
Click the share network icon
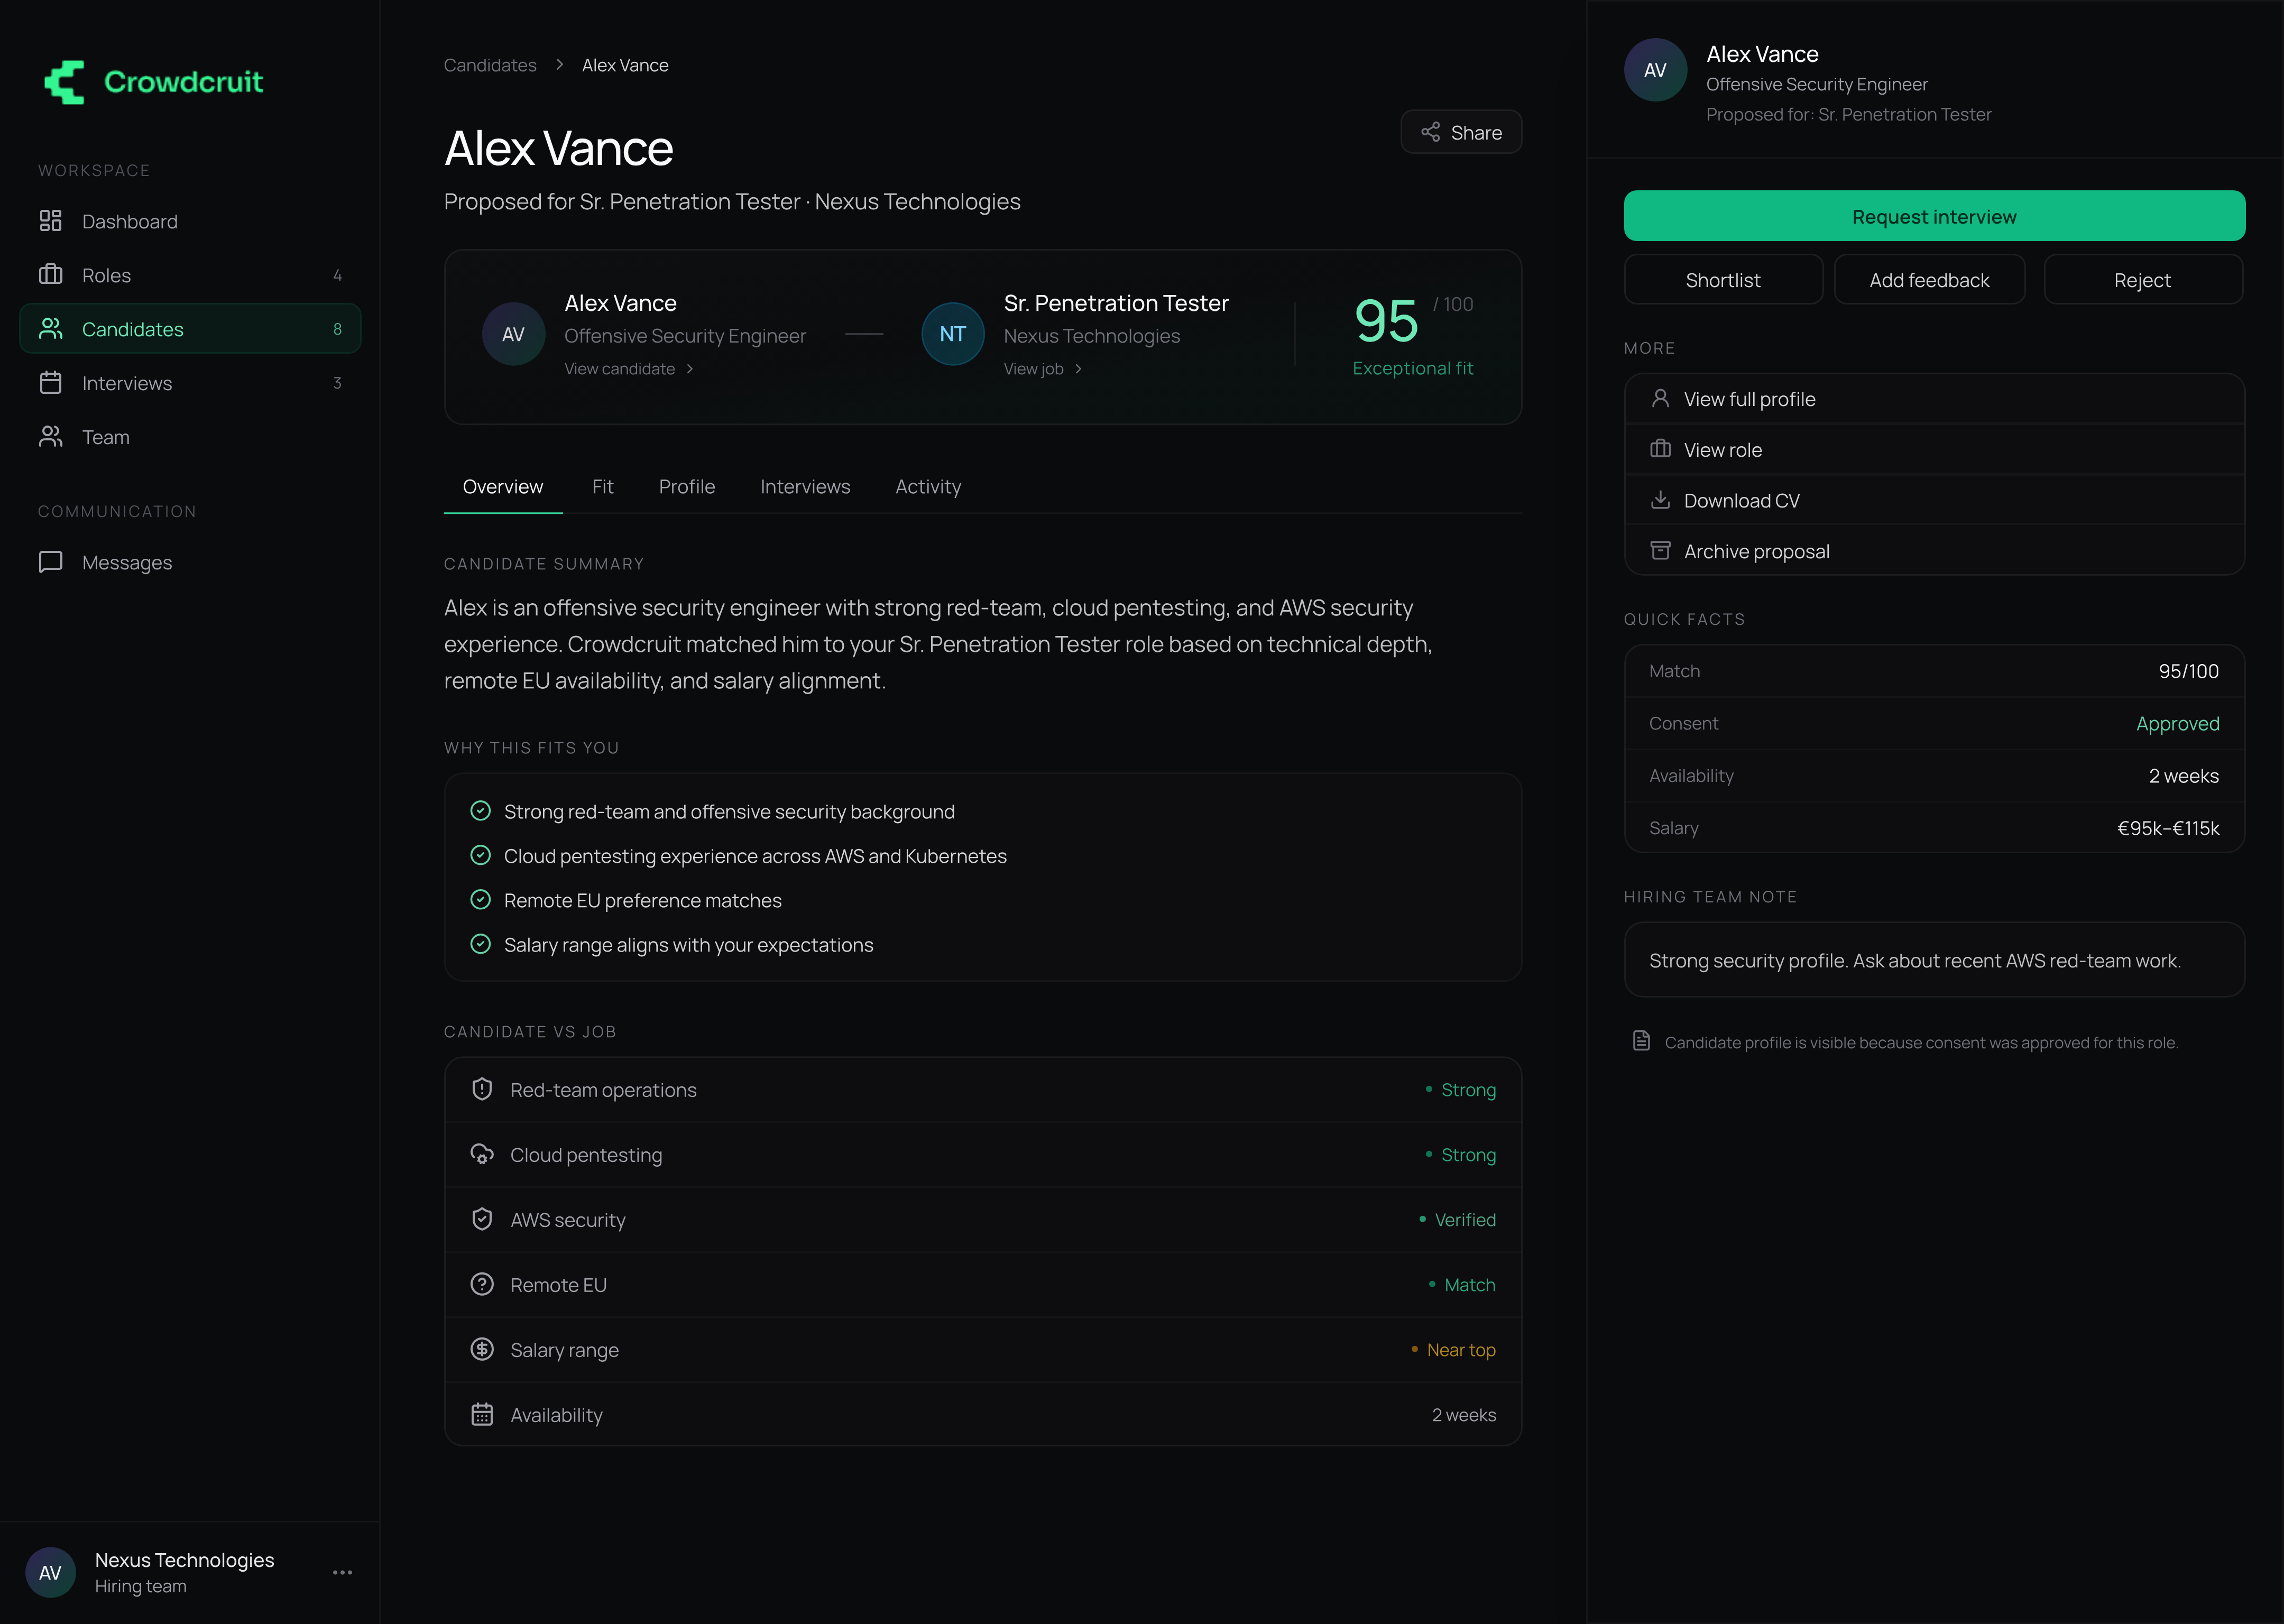click(x=1431, y=132)
